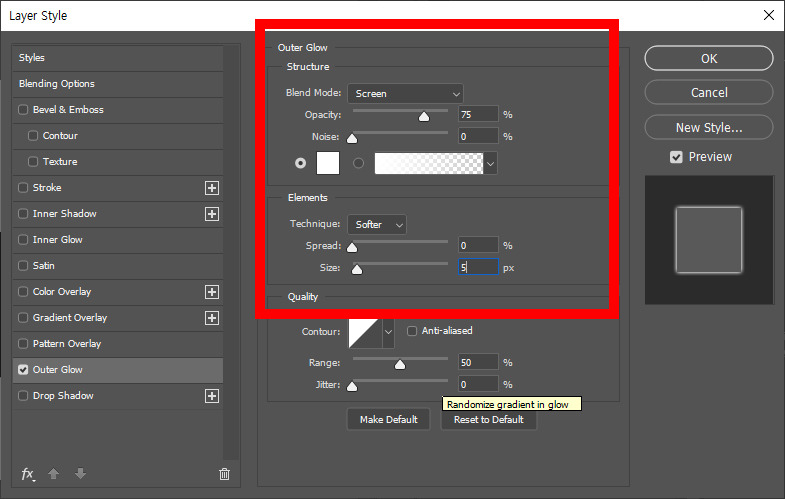
Task: Open the Technique Softer dropdown
Action: tap(377, 225)
